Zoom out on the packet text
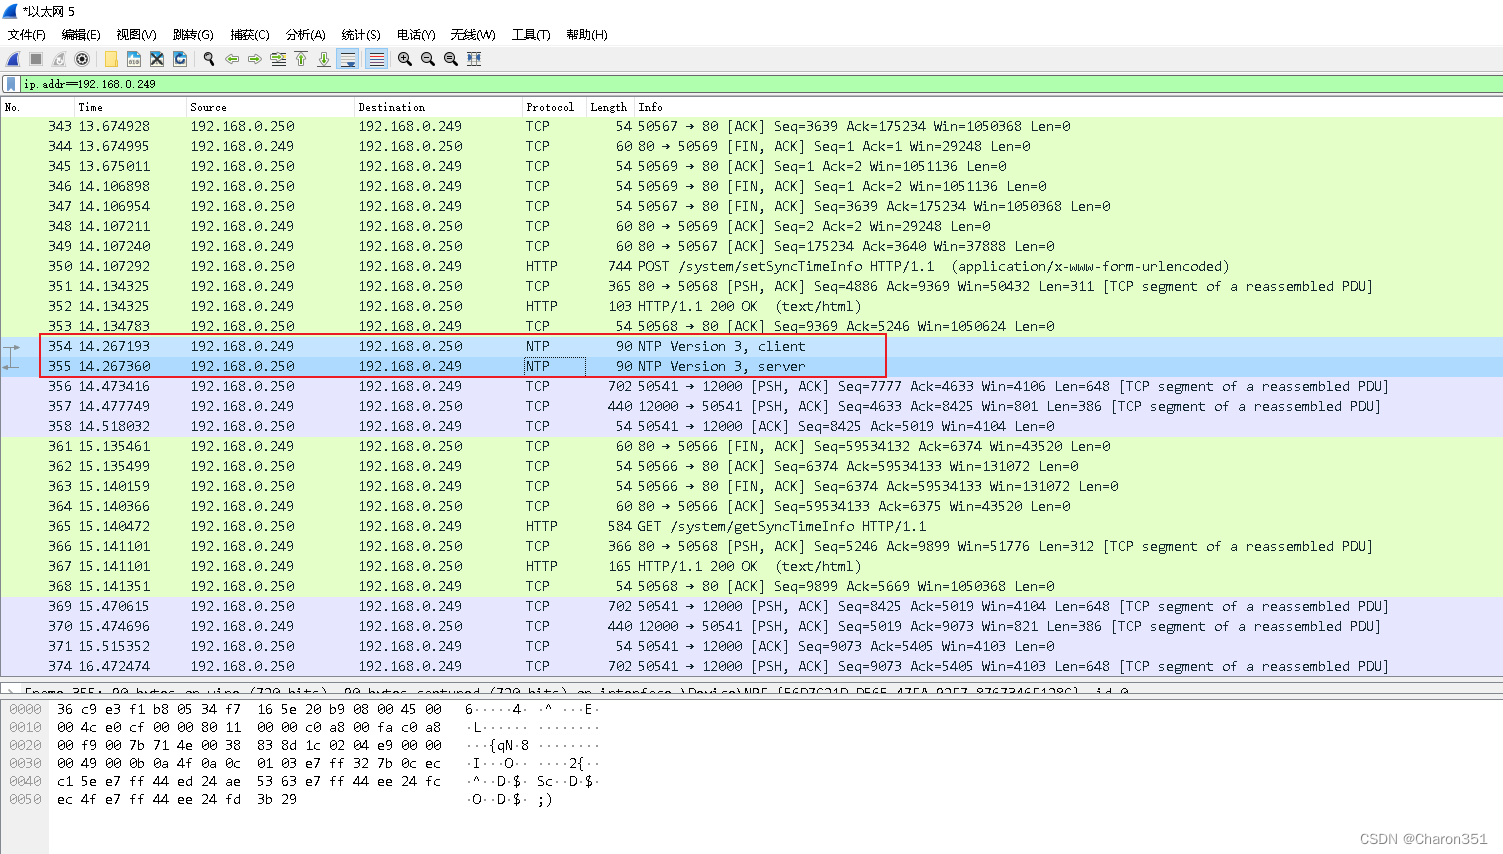The width and height of the screenshot is (1503, 854). [x=428, y=59]
